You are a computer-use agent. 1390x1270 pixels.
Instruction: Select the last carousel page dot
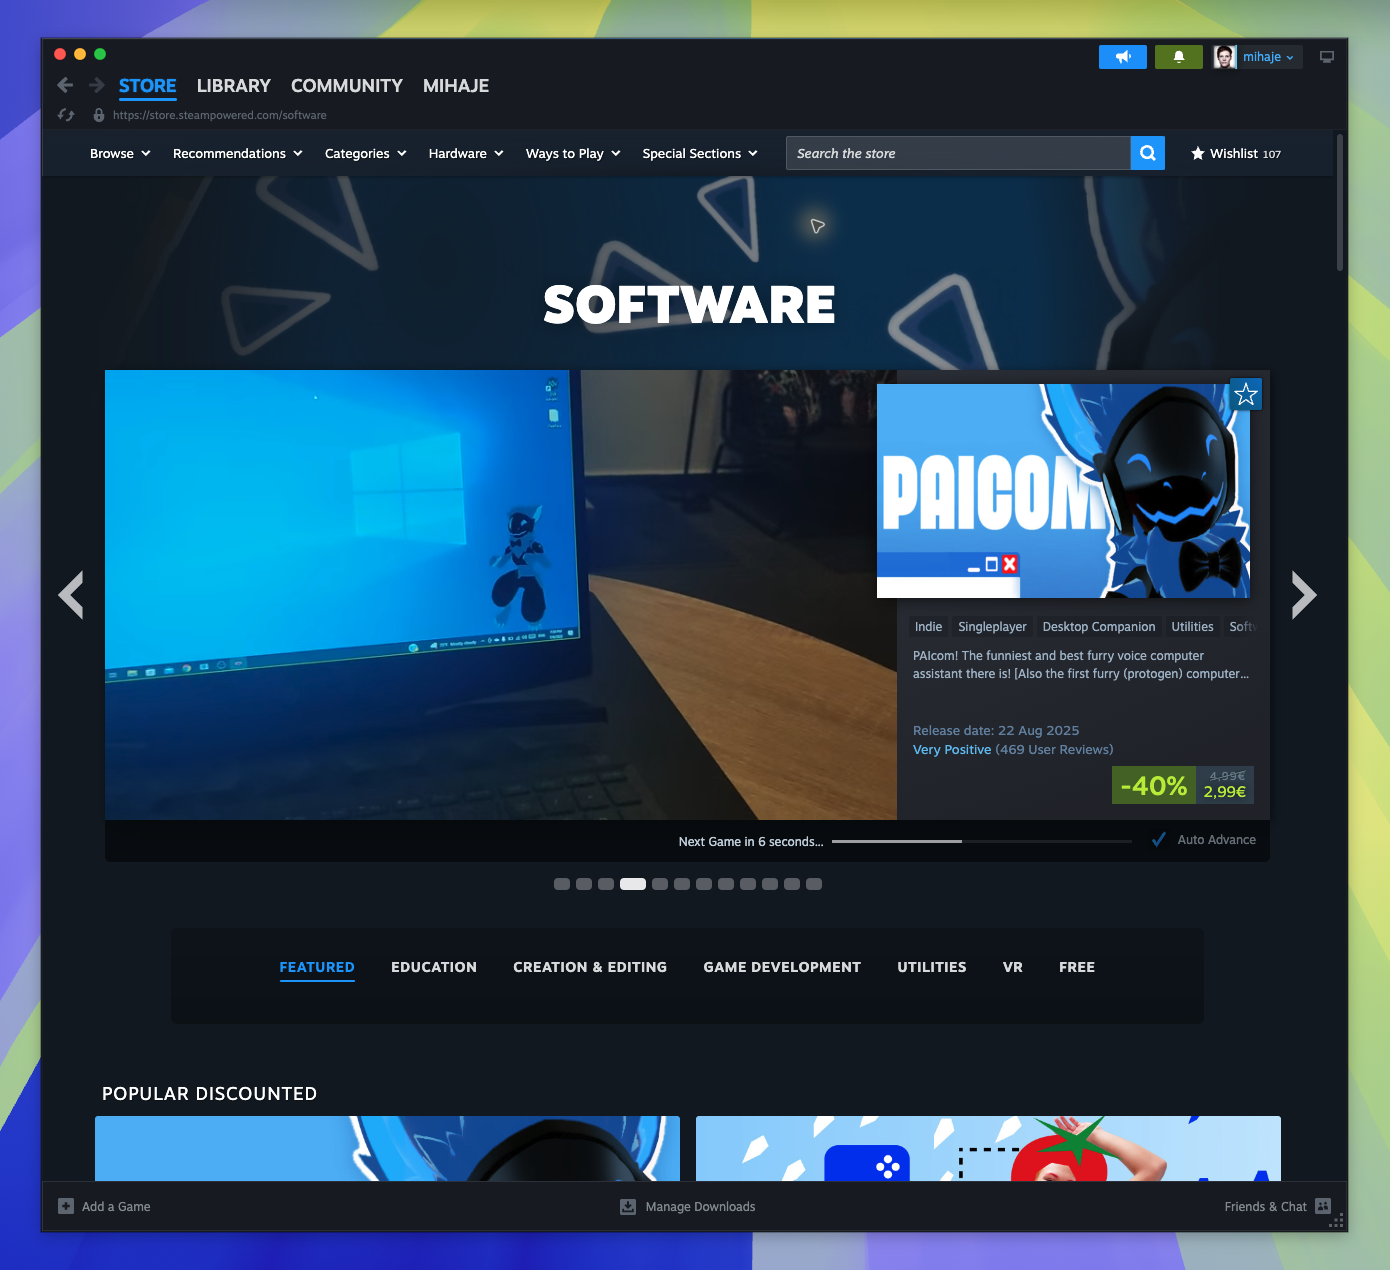coord(814,884)
